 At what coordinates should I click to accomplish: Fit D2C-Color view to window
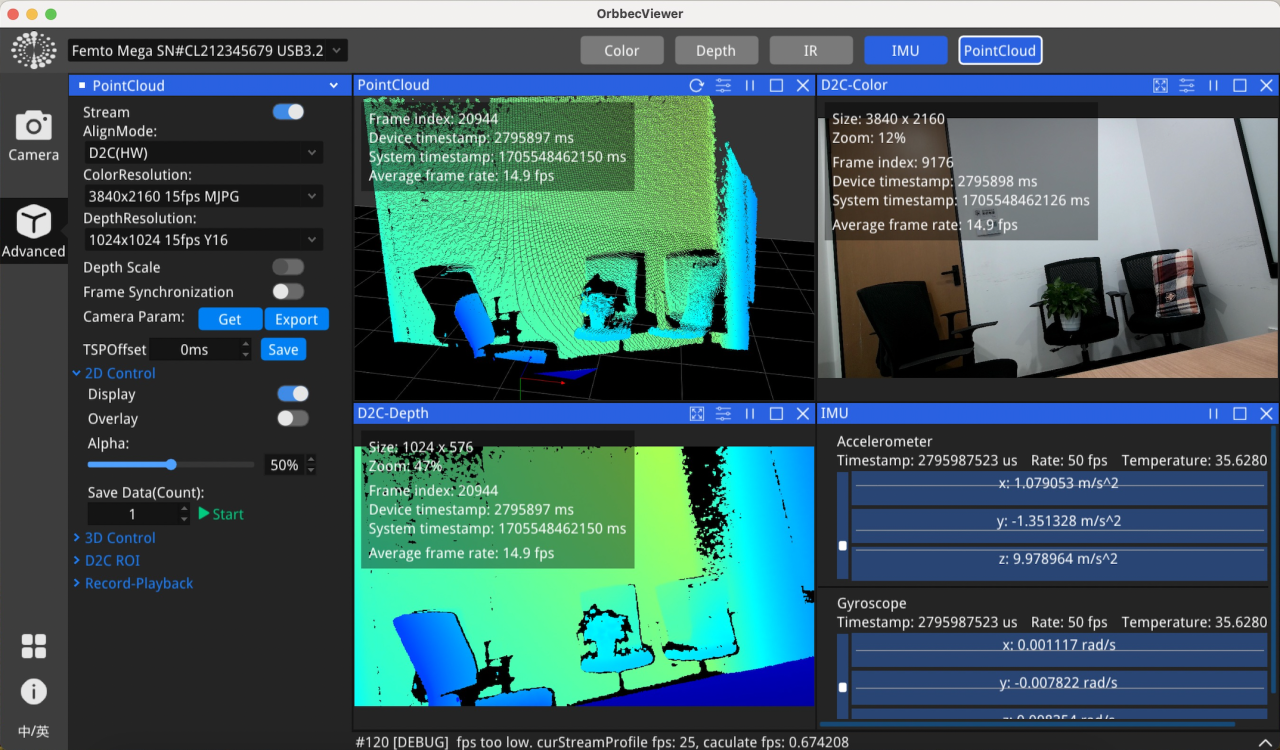[x=1160, y=86]
